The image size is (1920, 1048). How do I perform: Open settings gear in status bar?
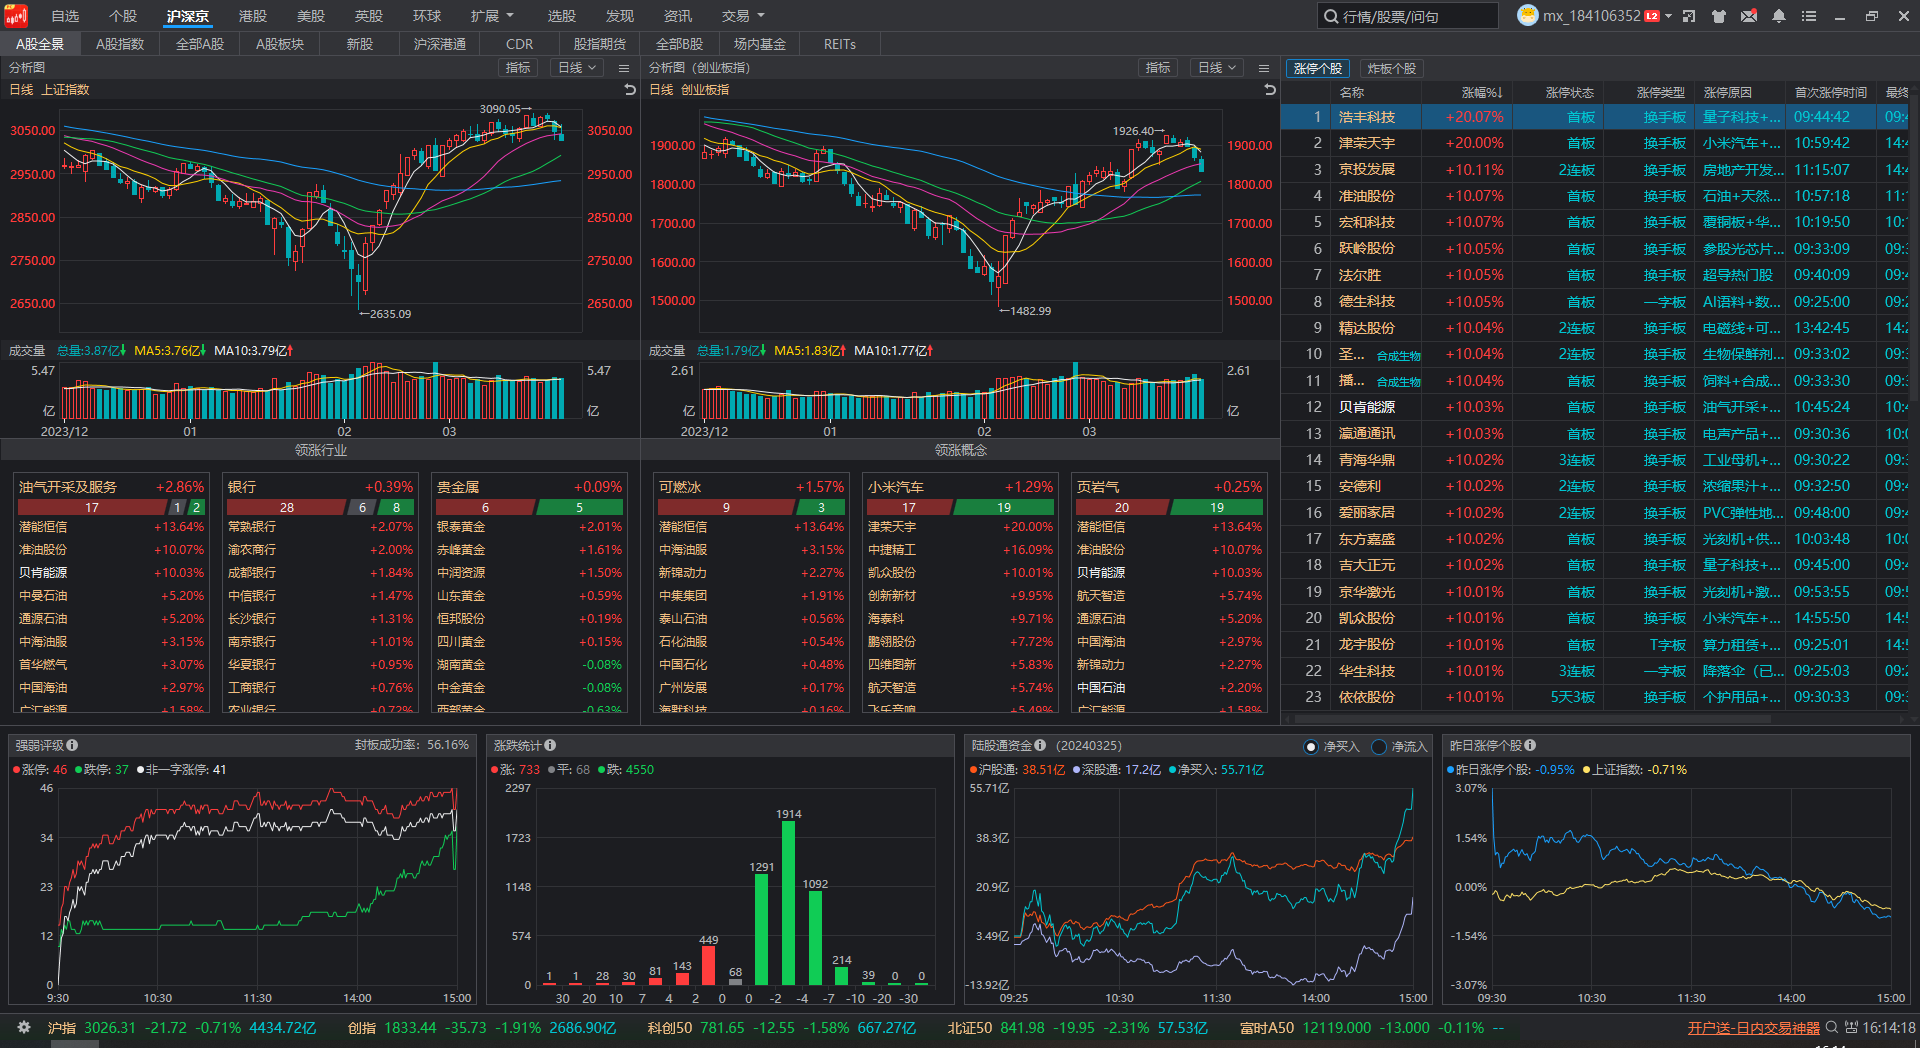(x=24, y=1027)
